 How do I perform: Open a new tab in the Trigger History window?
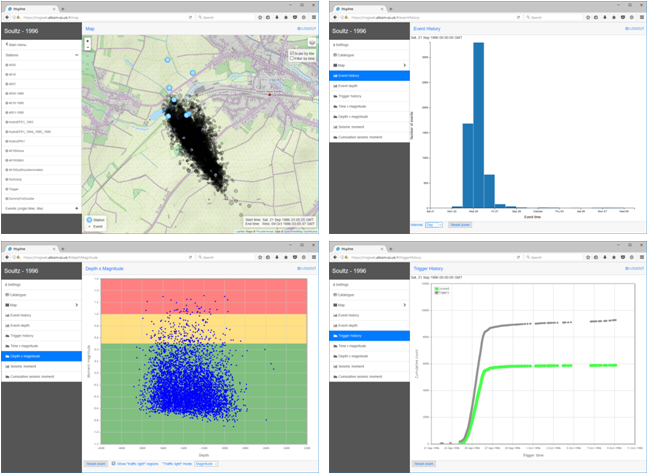391,248
